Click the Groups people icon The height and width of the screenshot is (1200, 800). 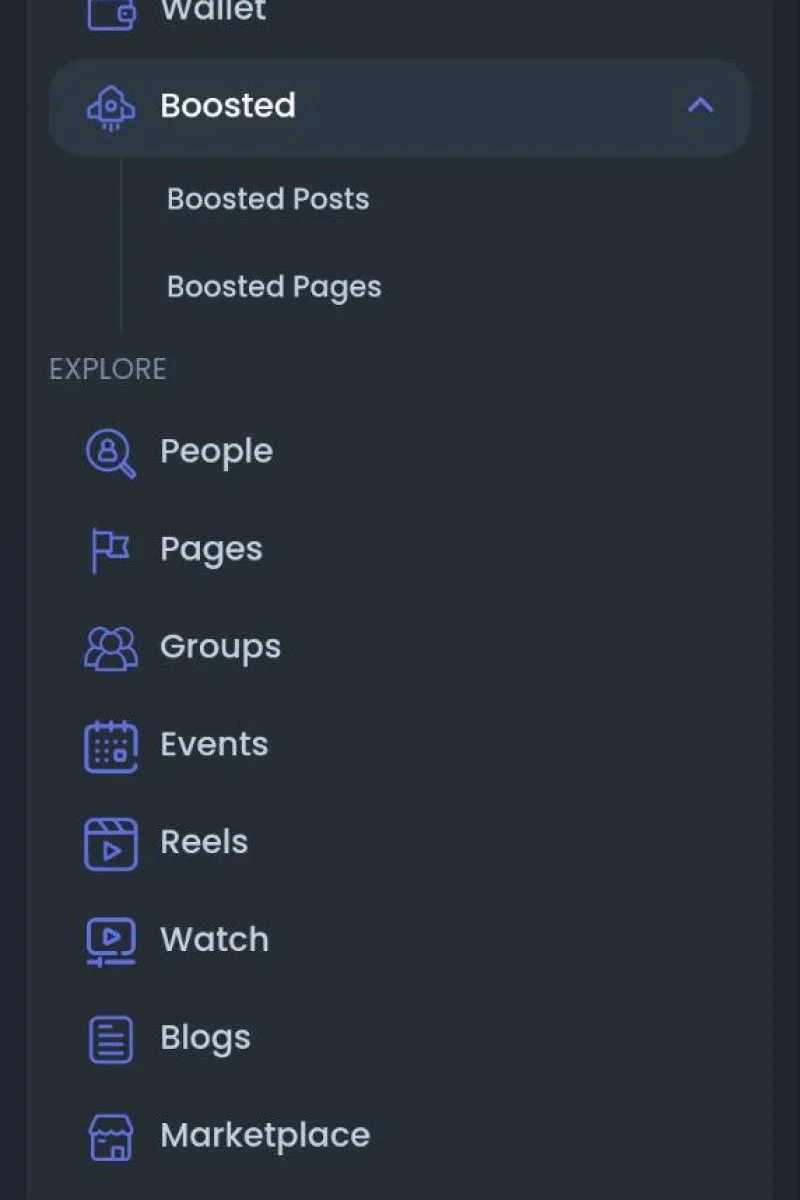(110, 648)
